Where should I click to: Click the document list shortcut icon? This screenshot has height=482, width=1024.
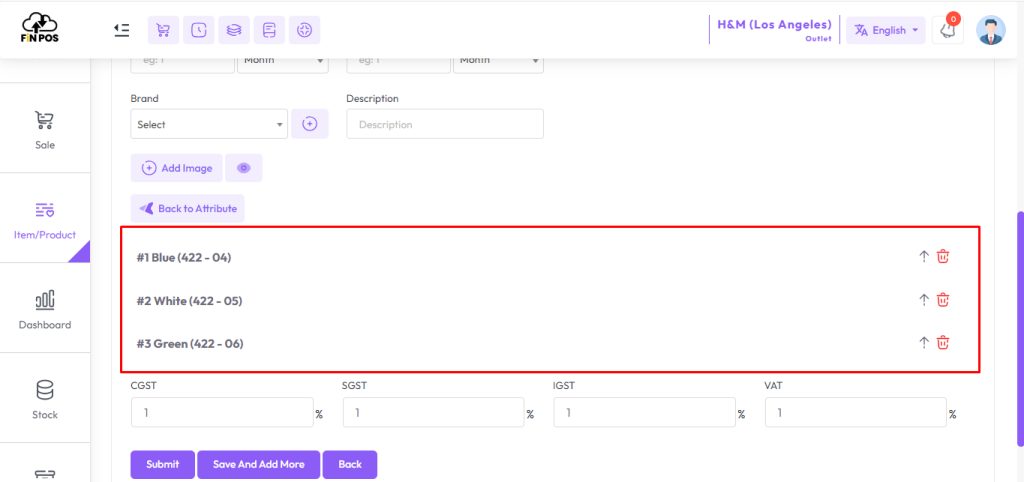pyautogui.click(x=269, y=30)
